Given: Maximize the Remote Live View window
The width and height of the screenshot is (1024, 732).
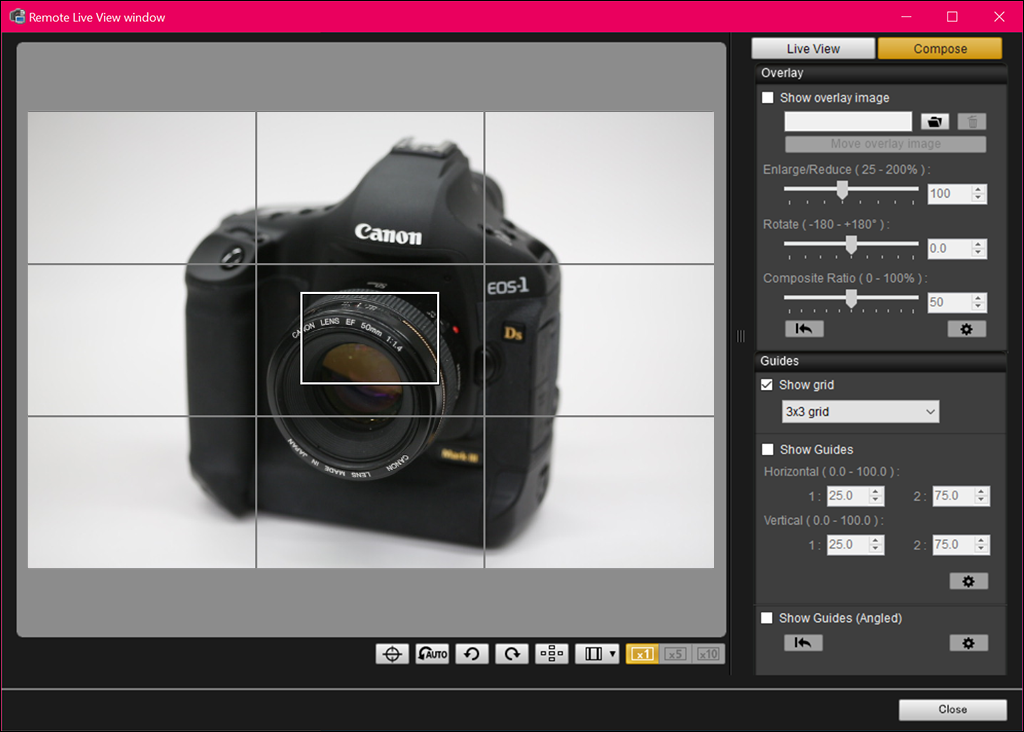Looking at the screenshot, I should coord(952,16).
